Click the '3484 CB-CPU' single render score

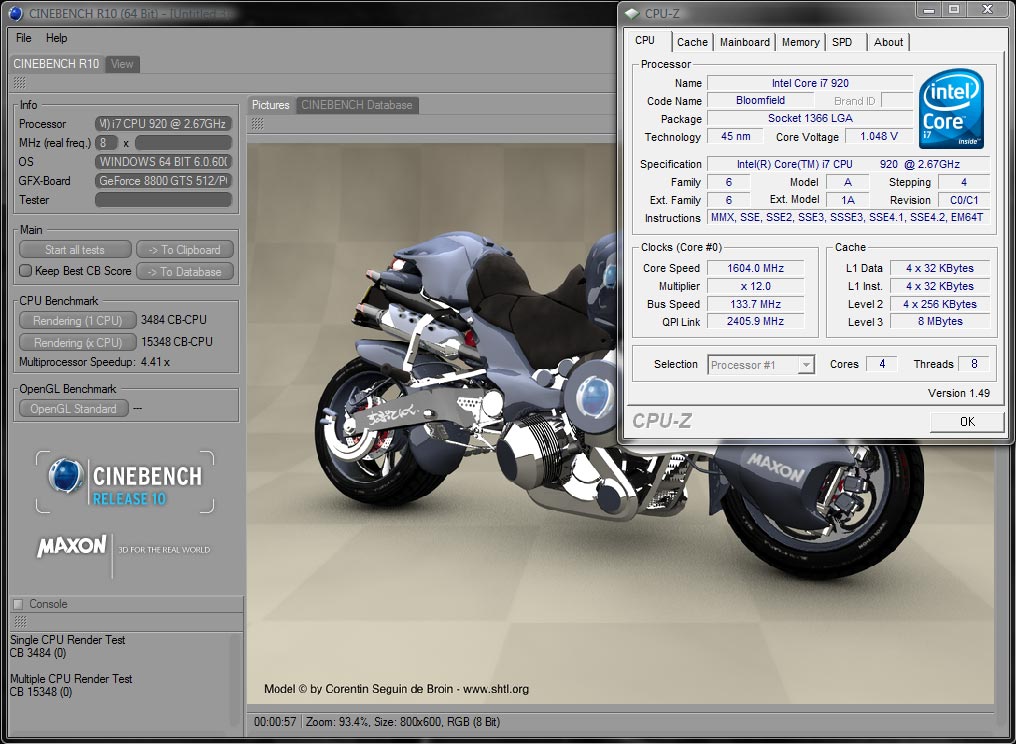pyautogui.click(x=174, y=320)
